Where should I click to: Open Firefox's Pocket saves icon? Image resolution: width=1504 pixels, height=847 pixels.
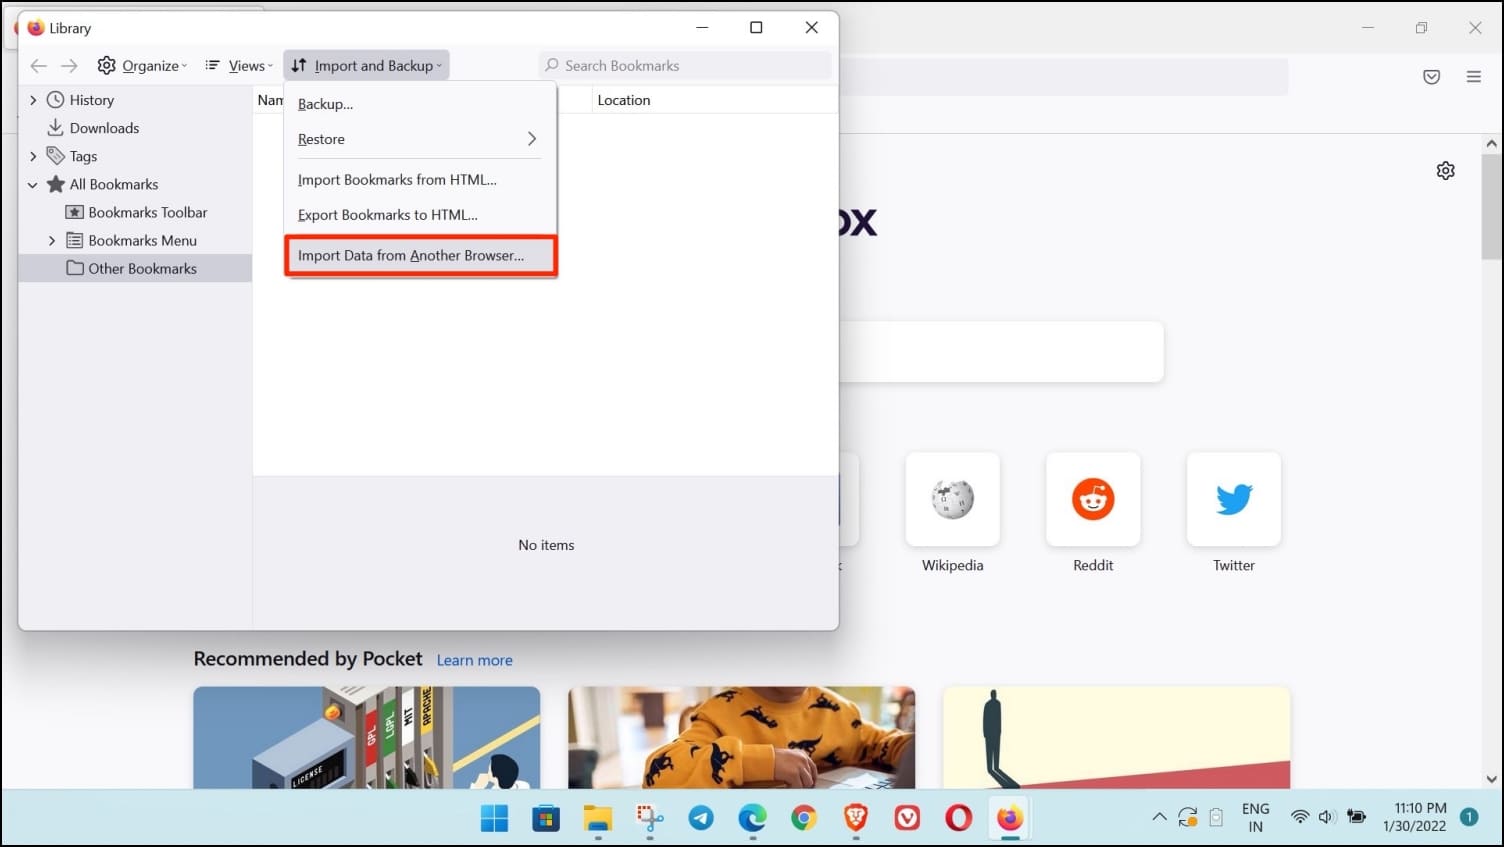(1431, 76)
